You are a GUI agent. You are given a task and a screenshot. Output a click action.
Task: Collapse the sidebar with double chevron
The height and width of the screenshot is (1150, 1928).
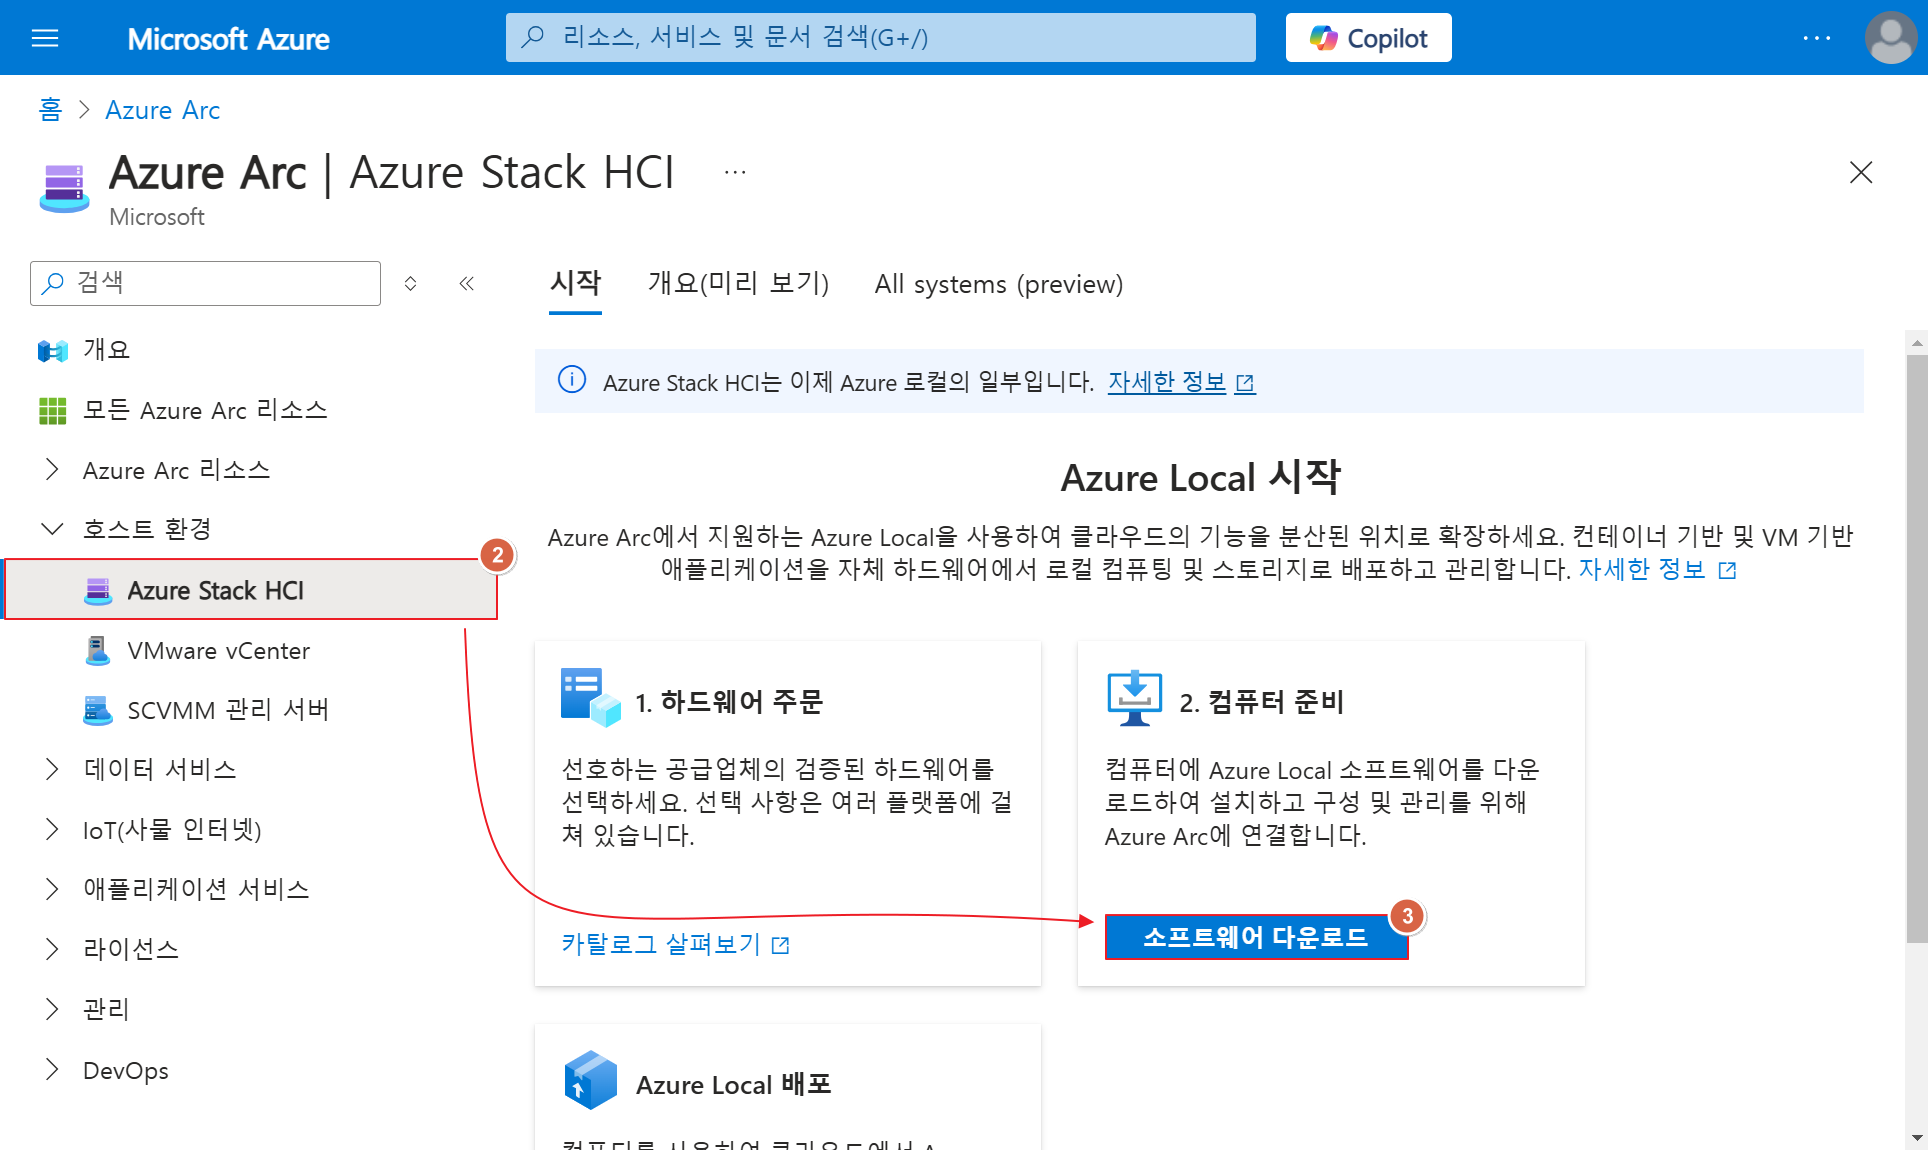pos(466,283)
